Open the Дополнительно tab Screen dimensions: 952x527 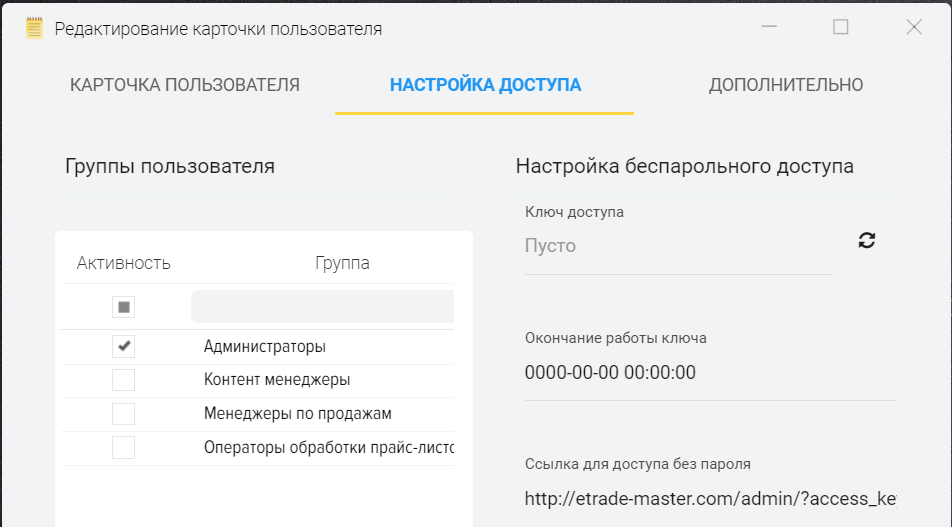(786, 85)
